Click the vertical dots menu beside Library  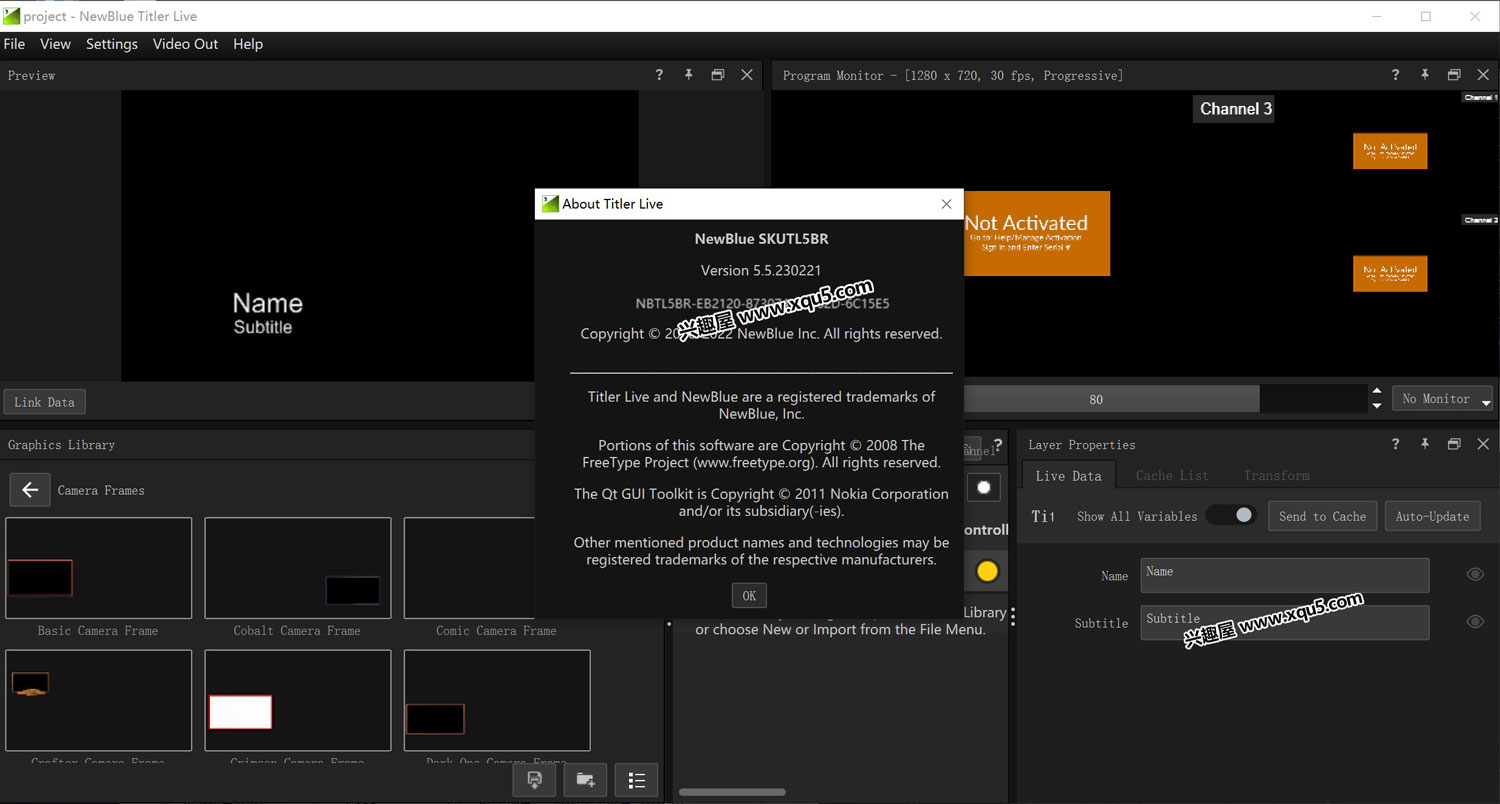(1013, 616)
